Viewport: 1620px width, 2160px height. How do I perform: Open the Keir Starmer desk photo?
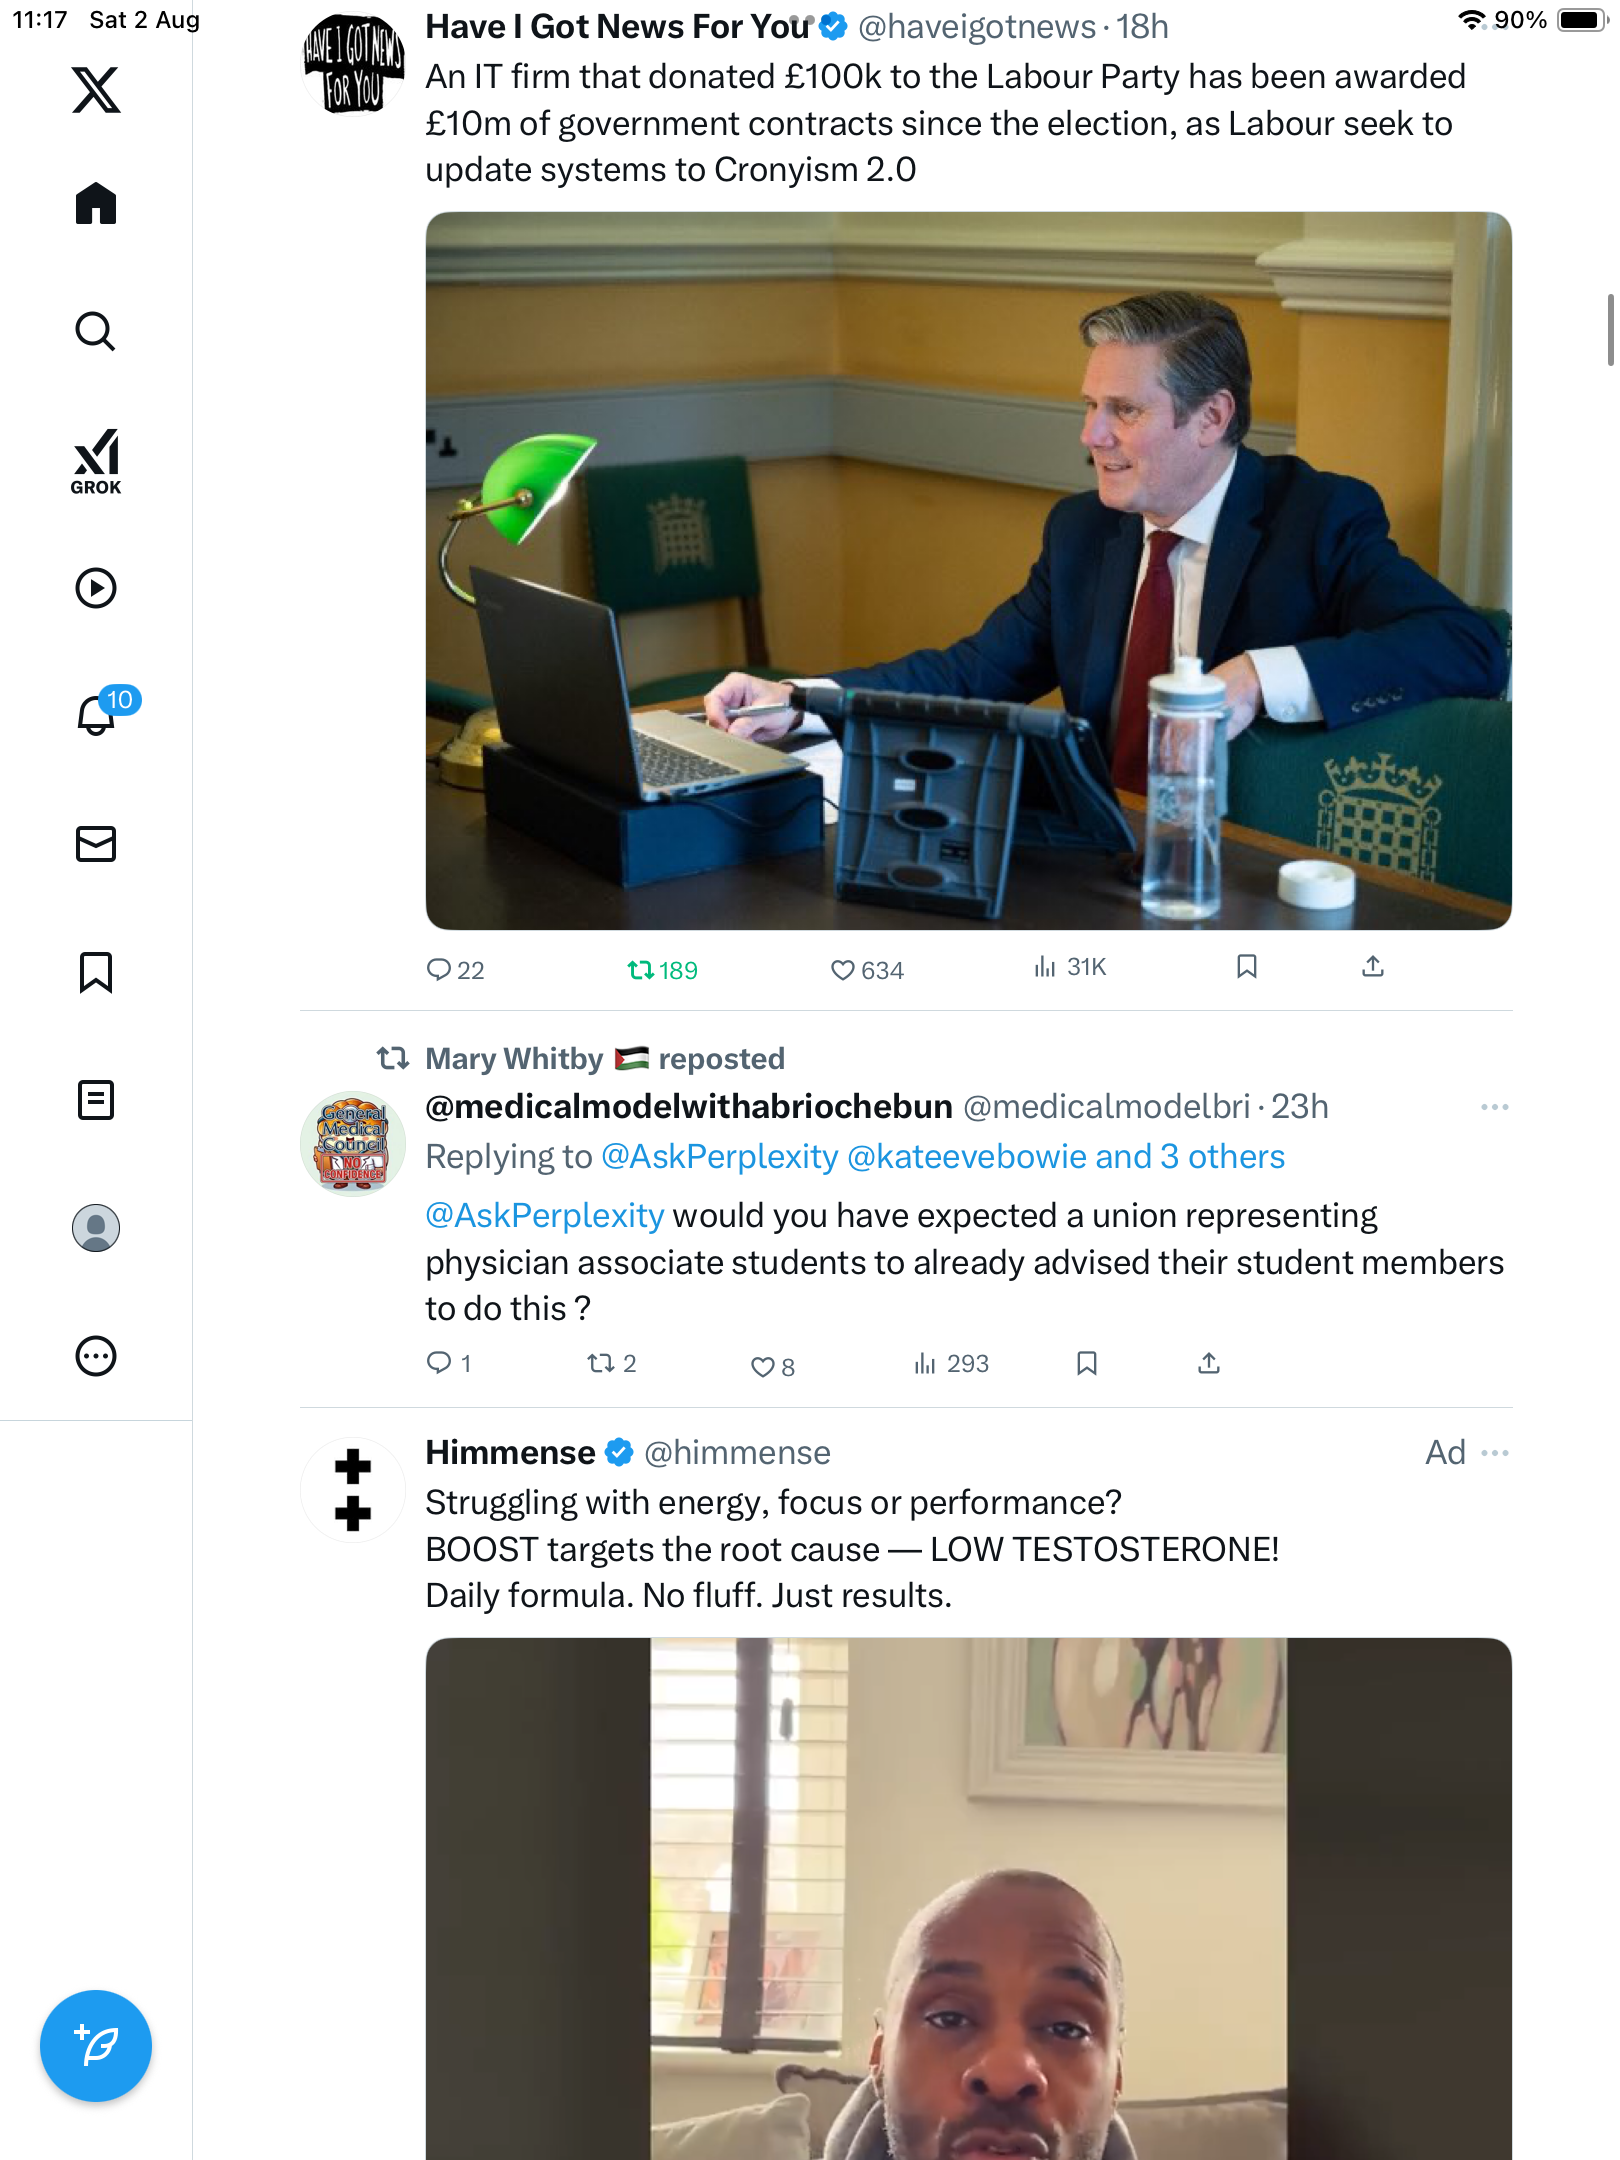click(968, 570)
